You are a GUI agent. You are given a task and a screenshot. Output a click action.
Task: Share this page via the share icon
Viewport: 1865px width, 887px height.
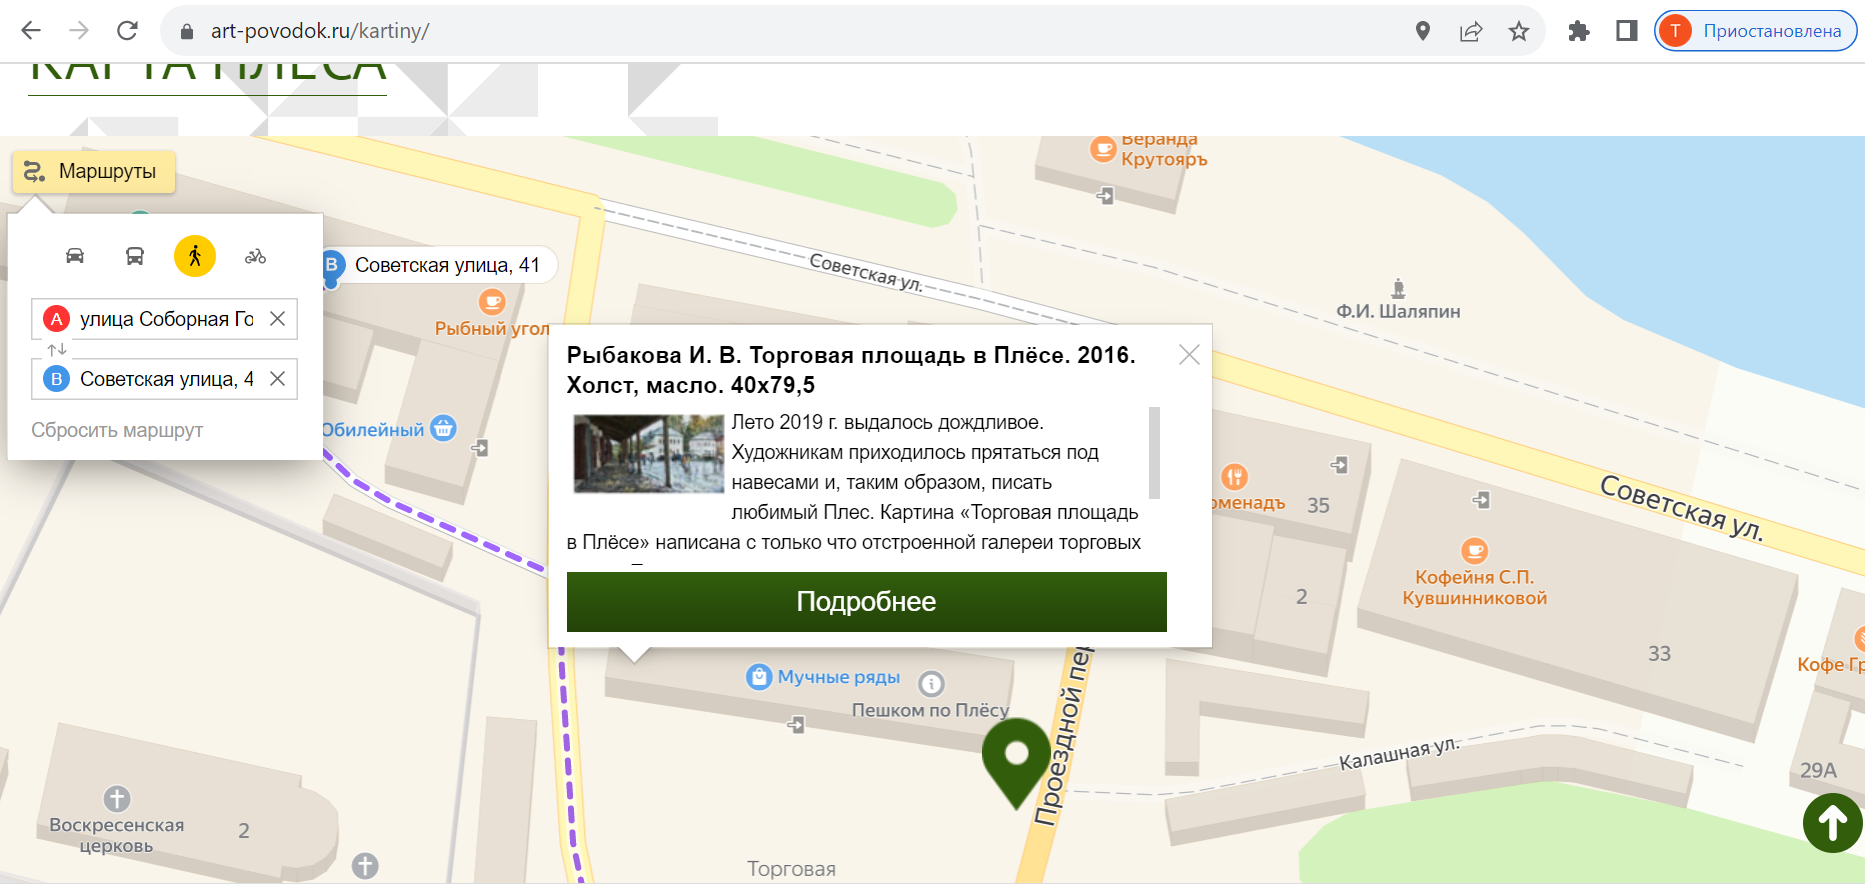[1471, 31]
